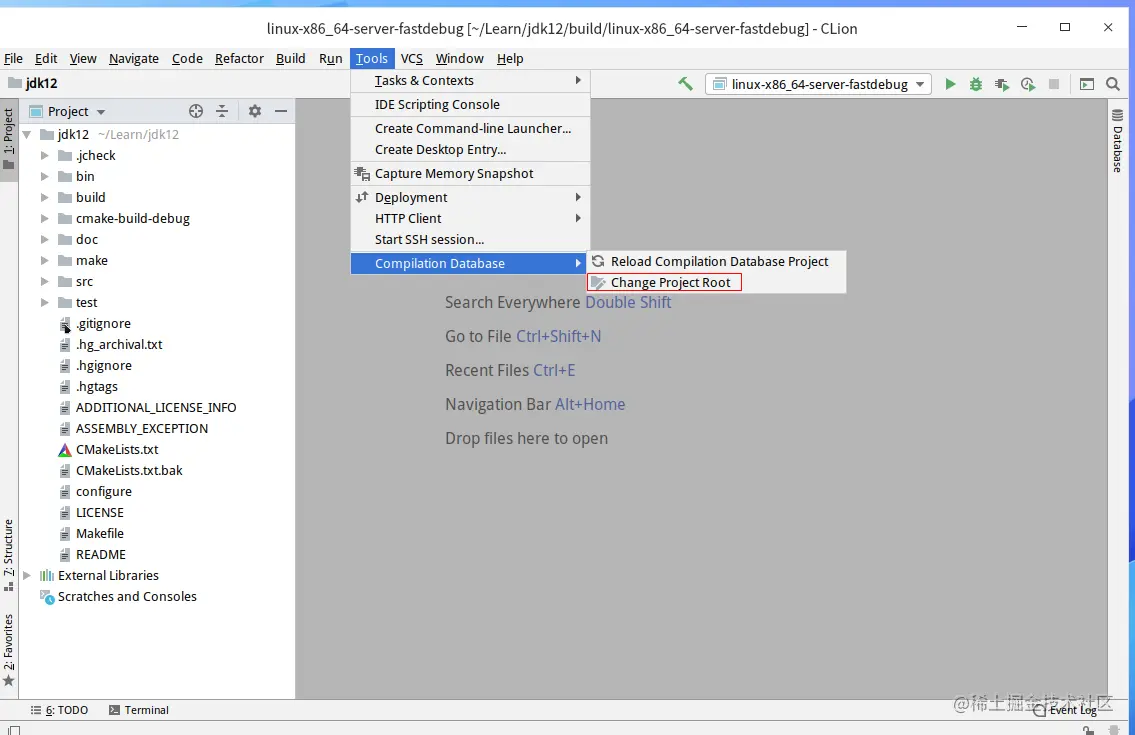The image size is (1135, 735).
Task: Select ADDITIONAL_LICENSE_INFO file
Action: click(x=156, y=408)
